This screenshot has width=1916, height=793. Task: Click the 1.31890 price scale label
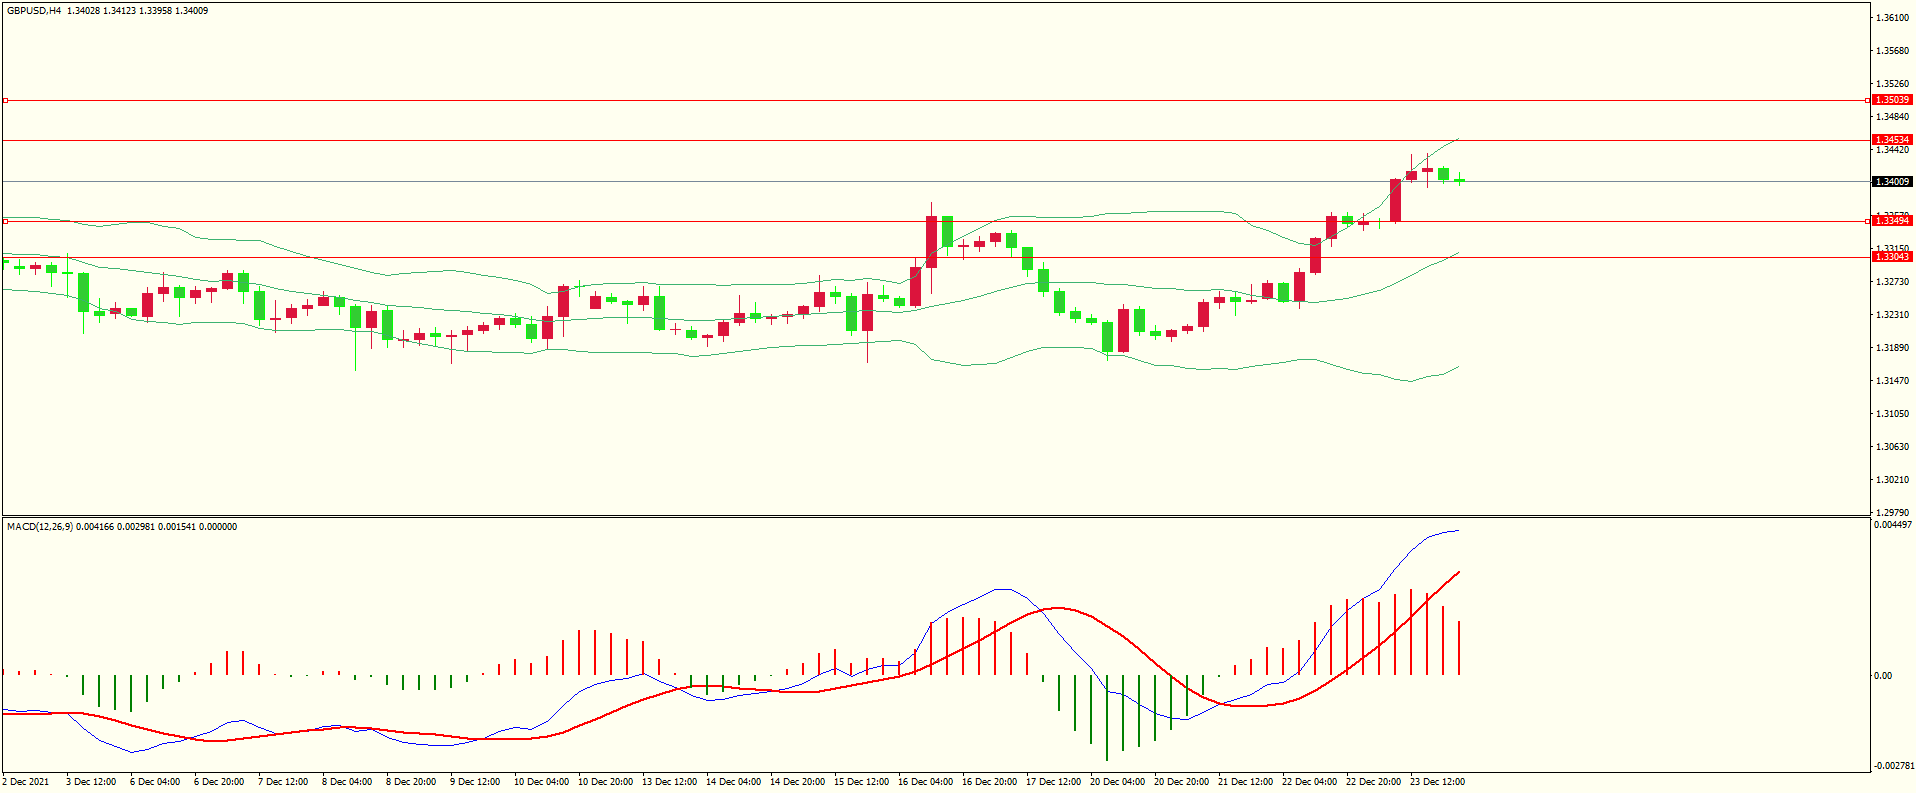pyautogui.click(x=1892, y=348)
